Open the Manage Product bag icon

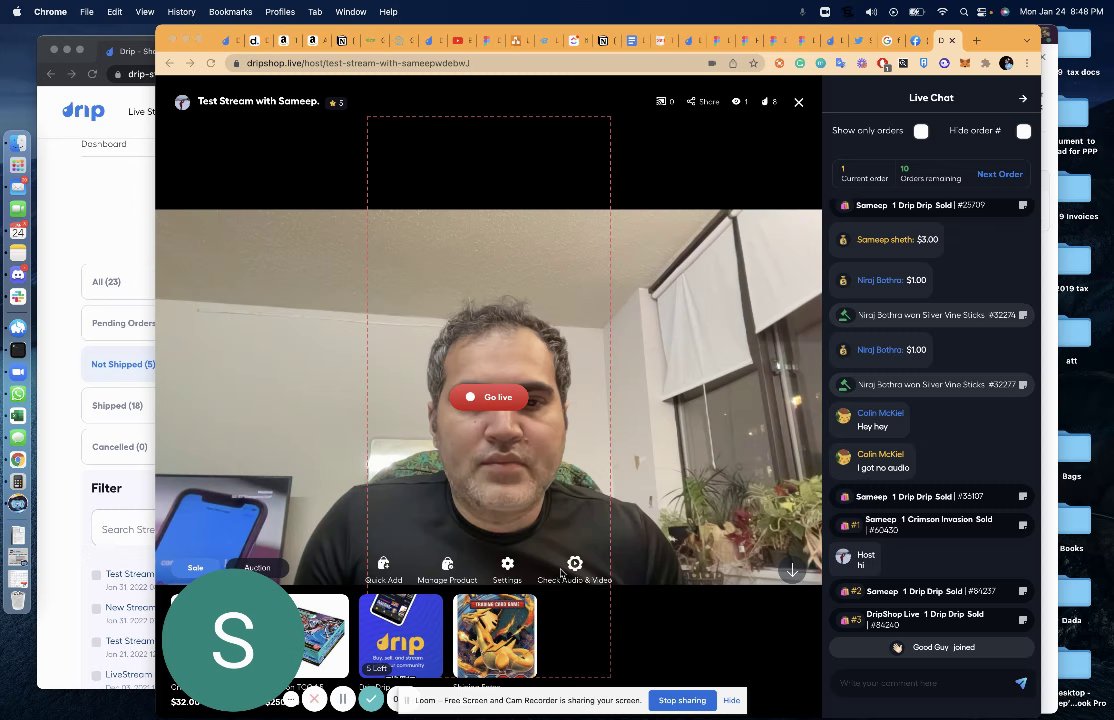(x=447, y=564)
